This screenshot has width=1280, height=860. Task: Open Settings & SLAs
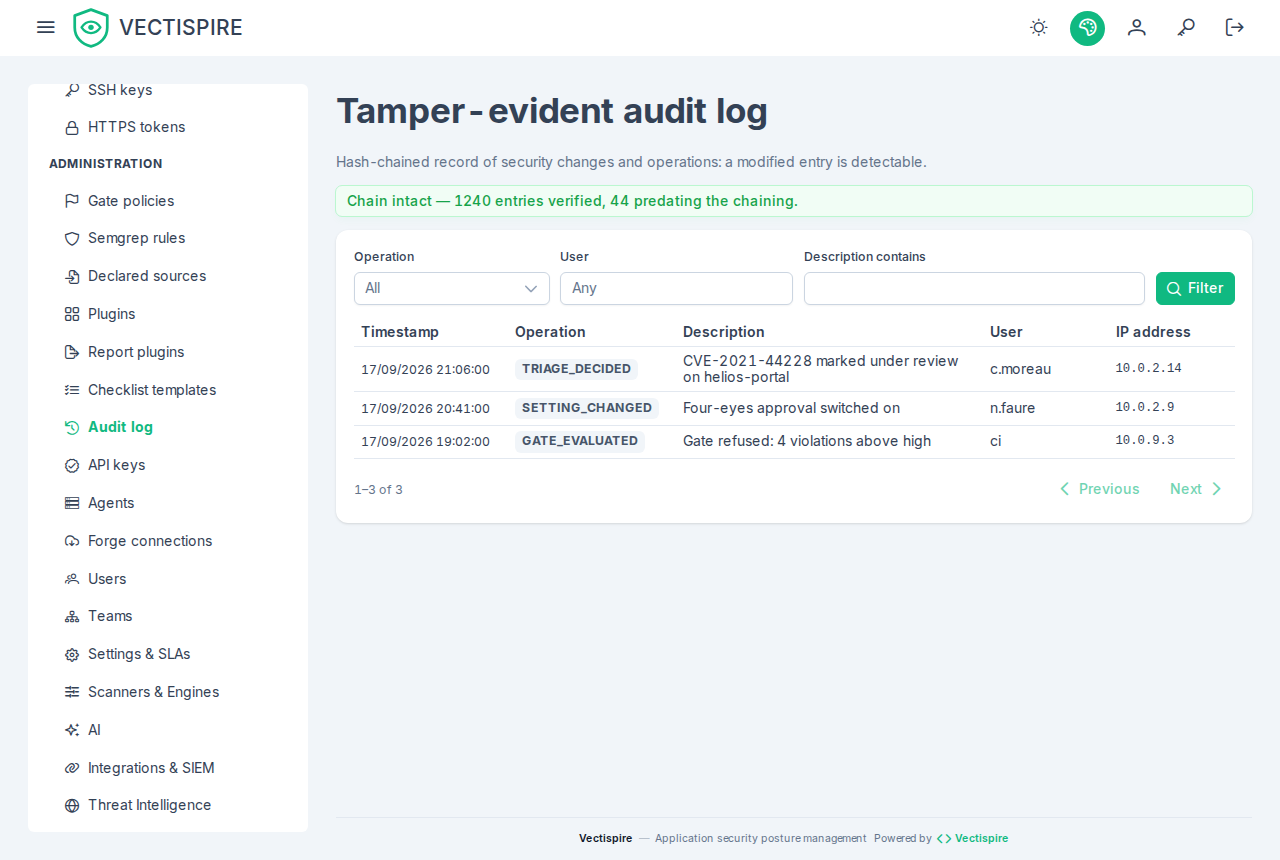coord(168,654)
